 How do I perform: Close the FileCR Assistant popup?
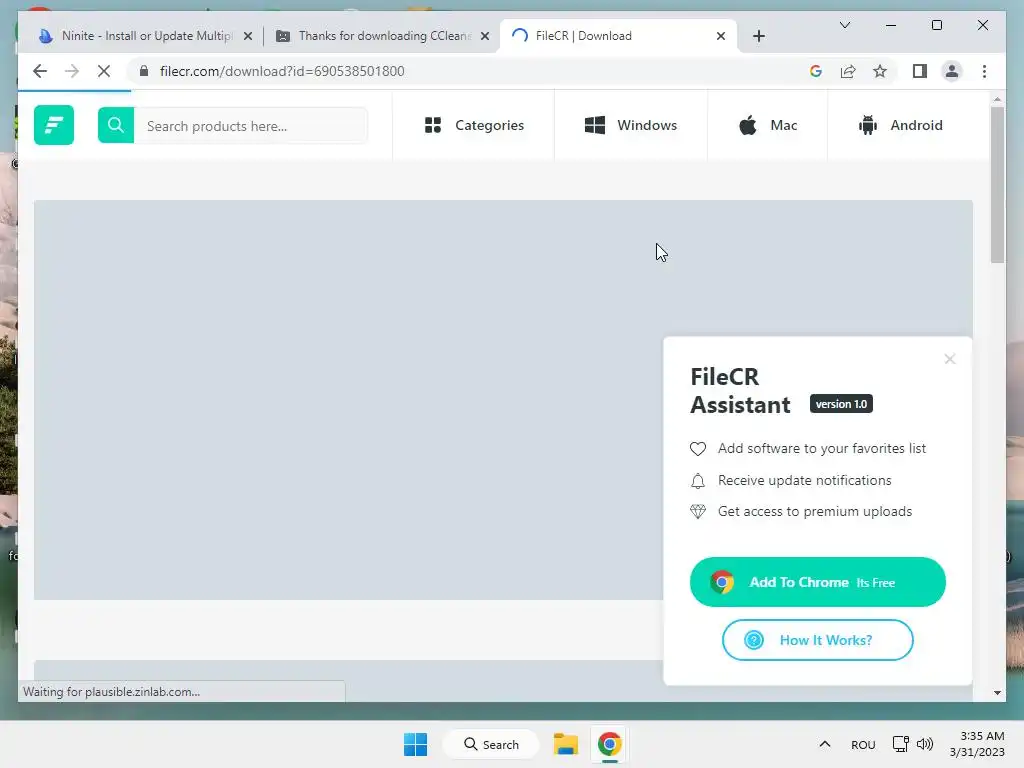(x=950, y=359)
